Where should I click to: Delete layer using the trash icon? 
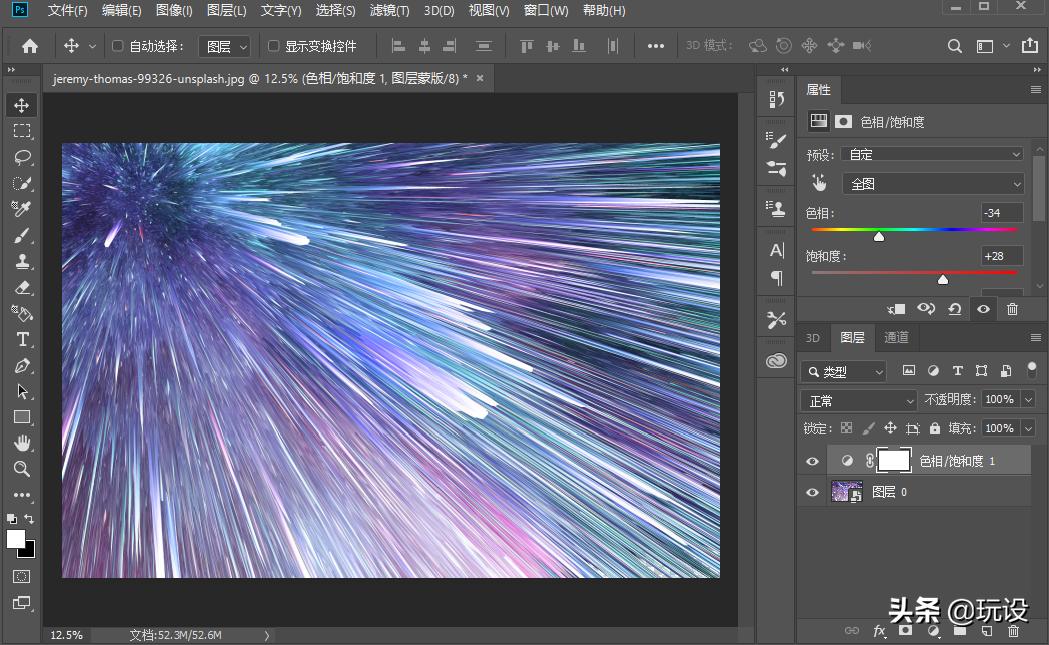(x=1012, y=631)
